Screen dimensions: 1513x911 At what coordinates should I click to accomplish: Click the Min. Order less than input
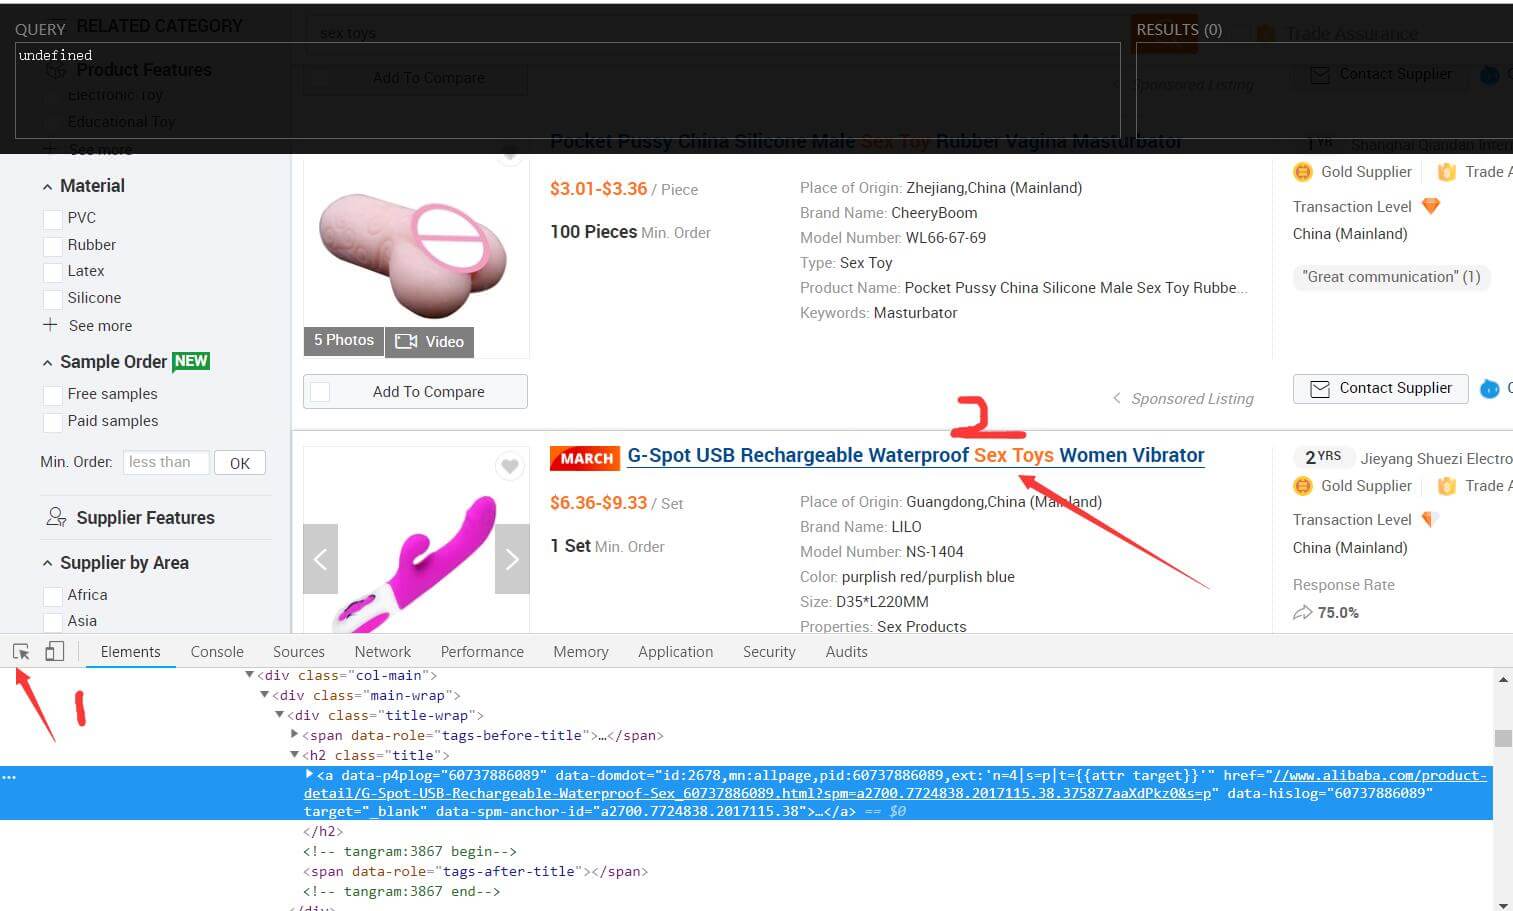166,462
